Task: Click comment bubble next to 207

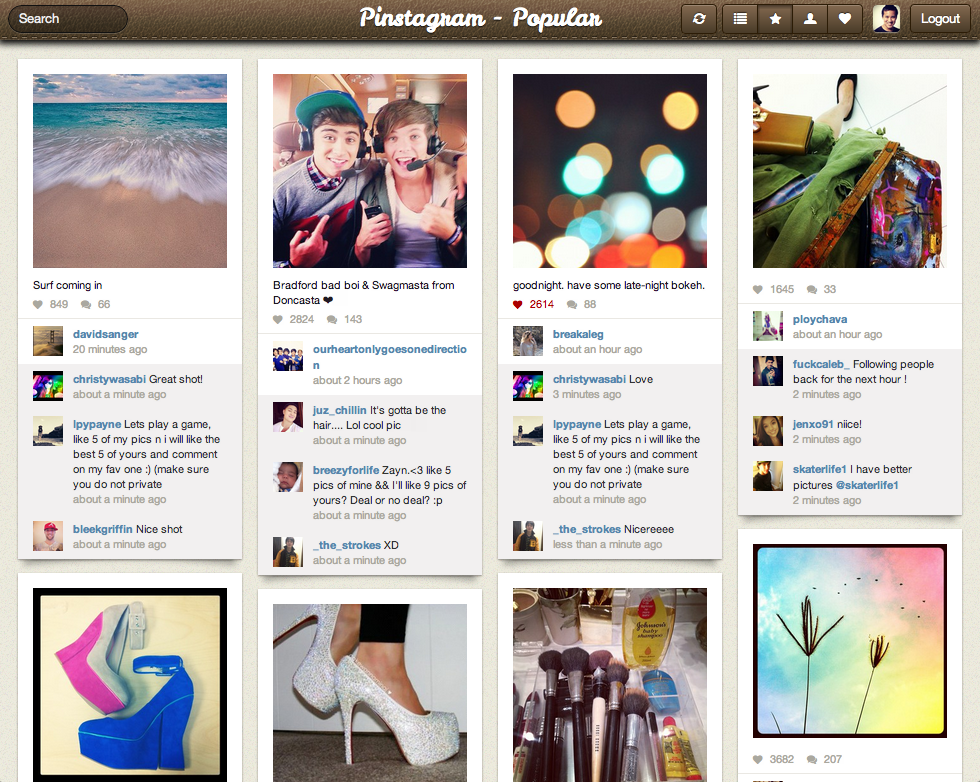Action: click(x=812, y=759)
